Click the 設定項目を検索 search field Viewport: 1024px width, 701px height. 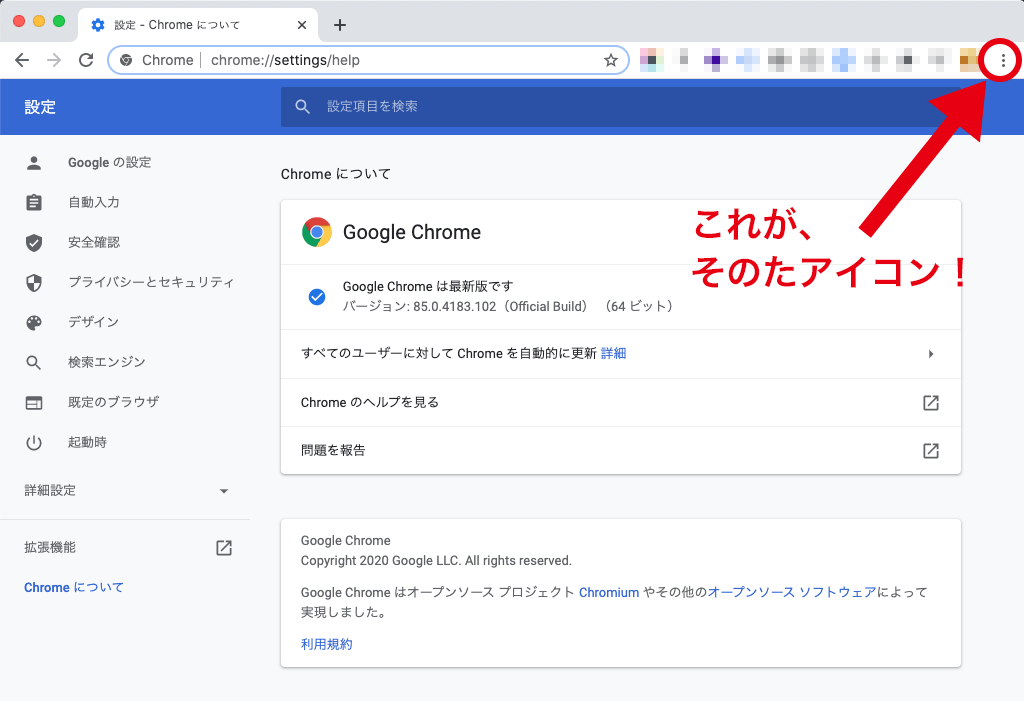tap(620, 106)
